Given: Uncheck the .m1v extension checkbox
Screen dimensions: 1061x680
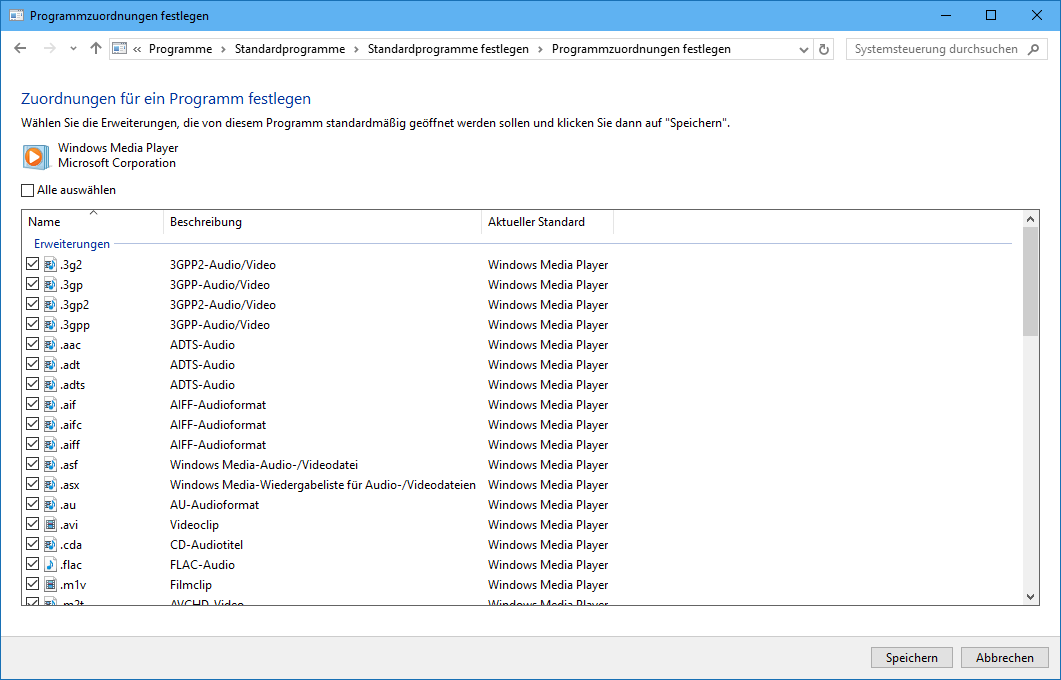Looking at the screenshot, I should tap(32, 584).
